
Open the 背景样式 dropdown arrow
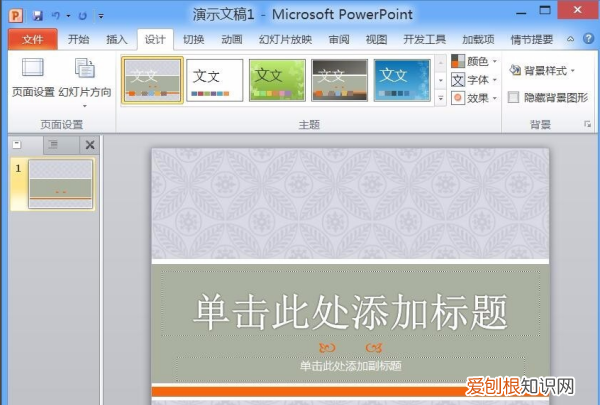pyautogui.click(x=573, y=71)
